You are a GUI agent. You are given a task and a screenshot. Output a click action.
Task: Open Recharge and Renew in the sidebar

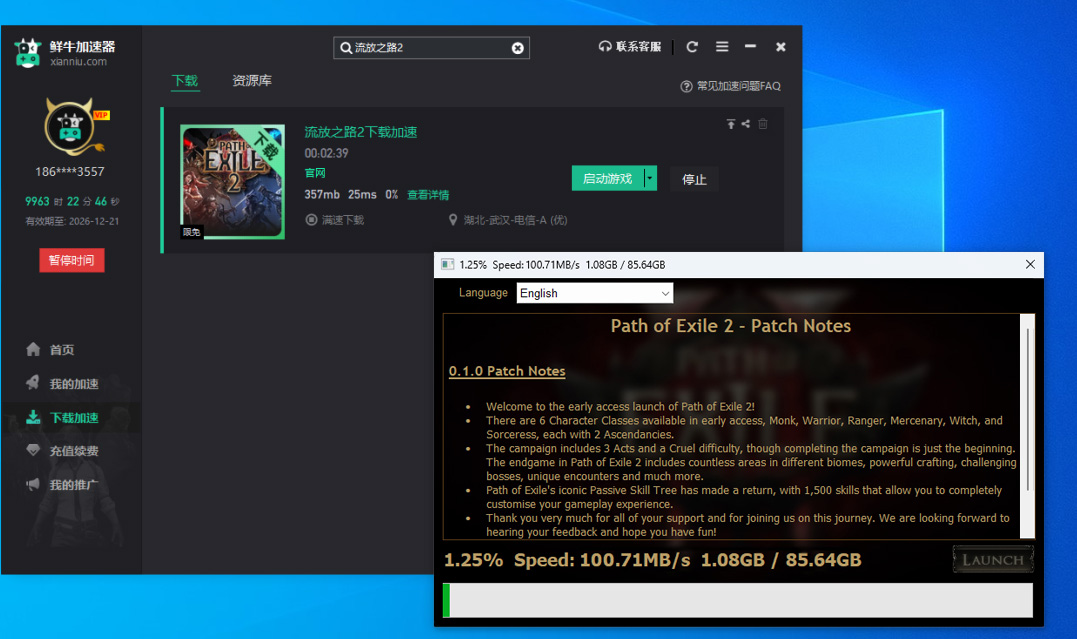point(62,451)
